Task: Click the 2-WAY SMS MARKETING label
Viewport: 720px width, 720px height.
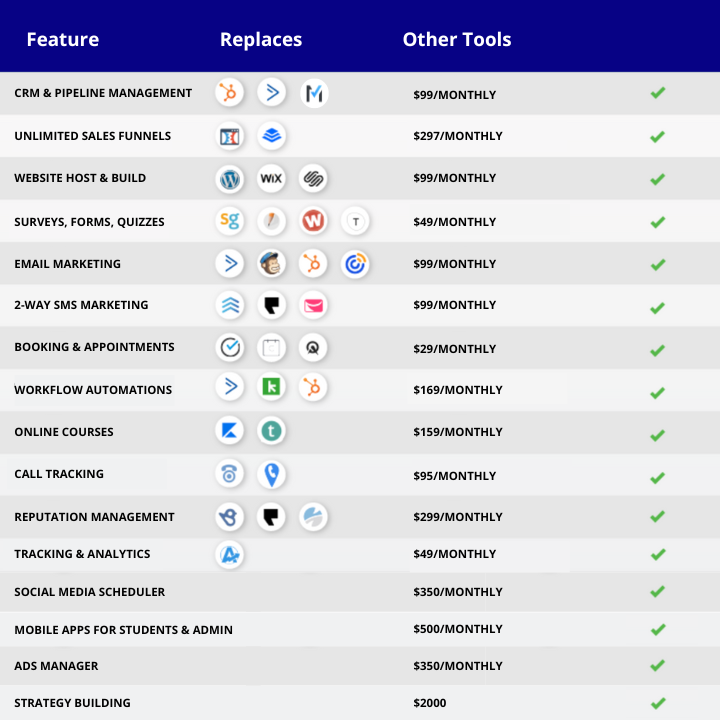Action: point(81,305)
